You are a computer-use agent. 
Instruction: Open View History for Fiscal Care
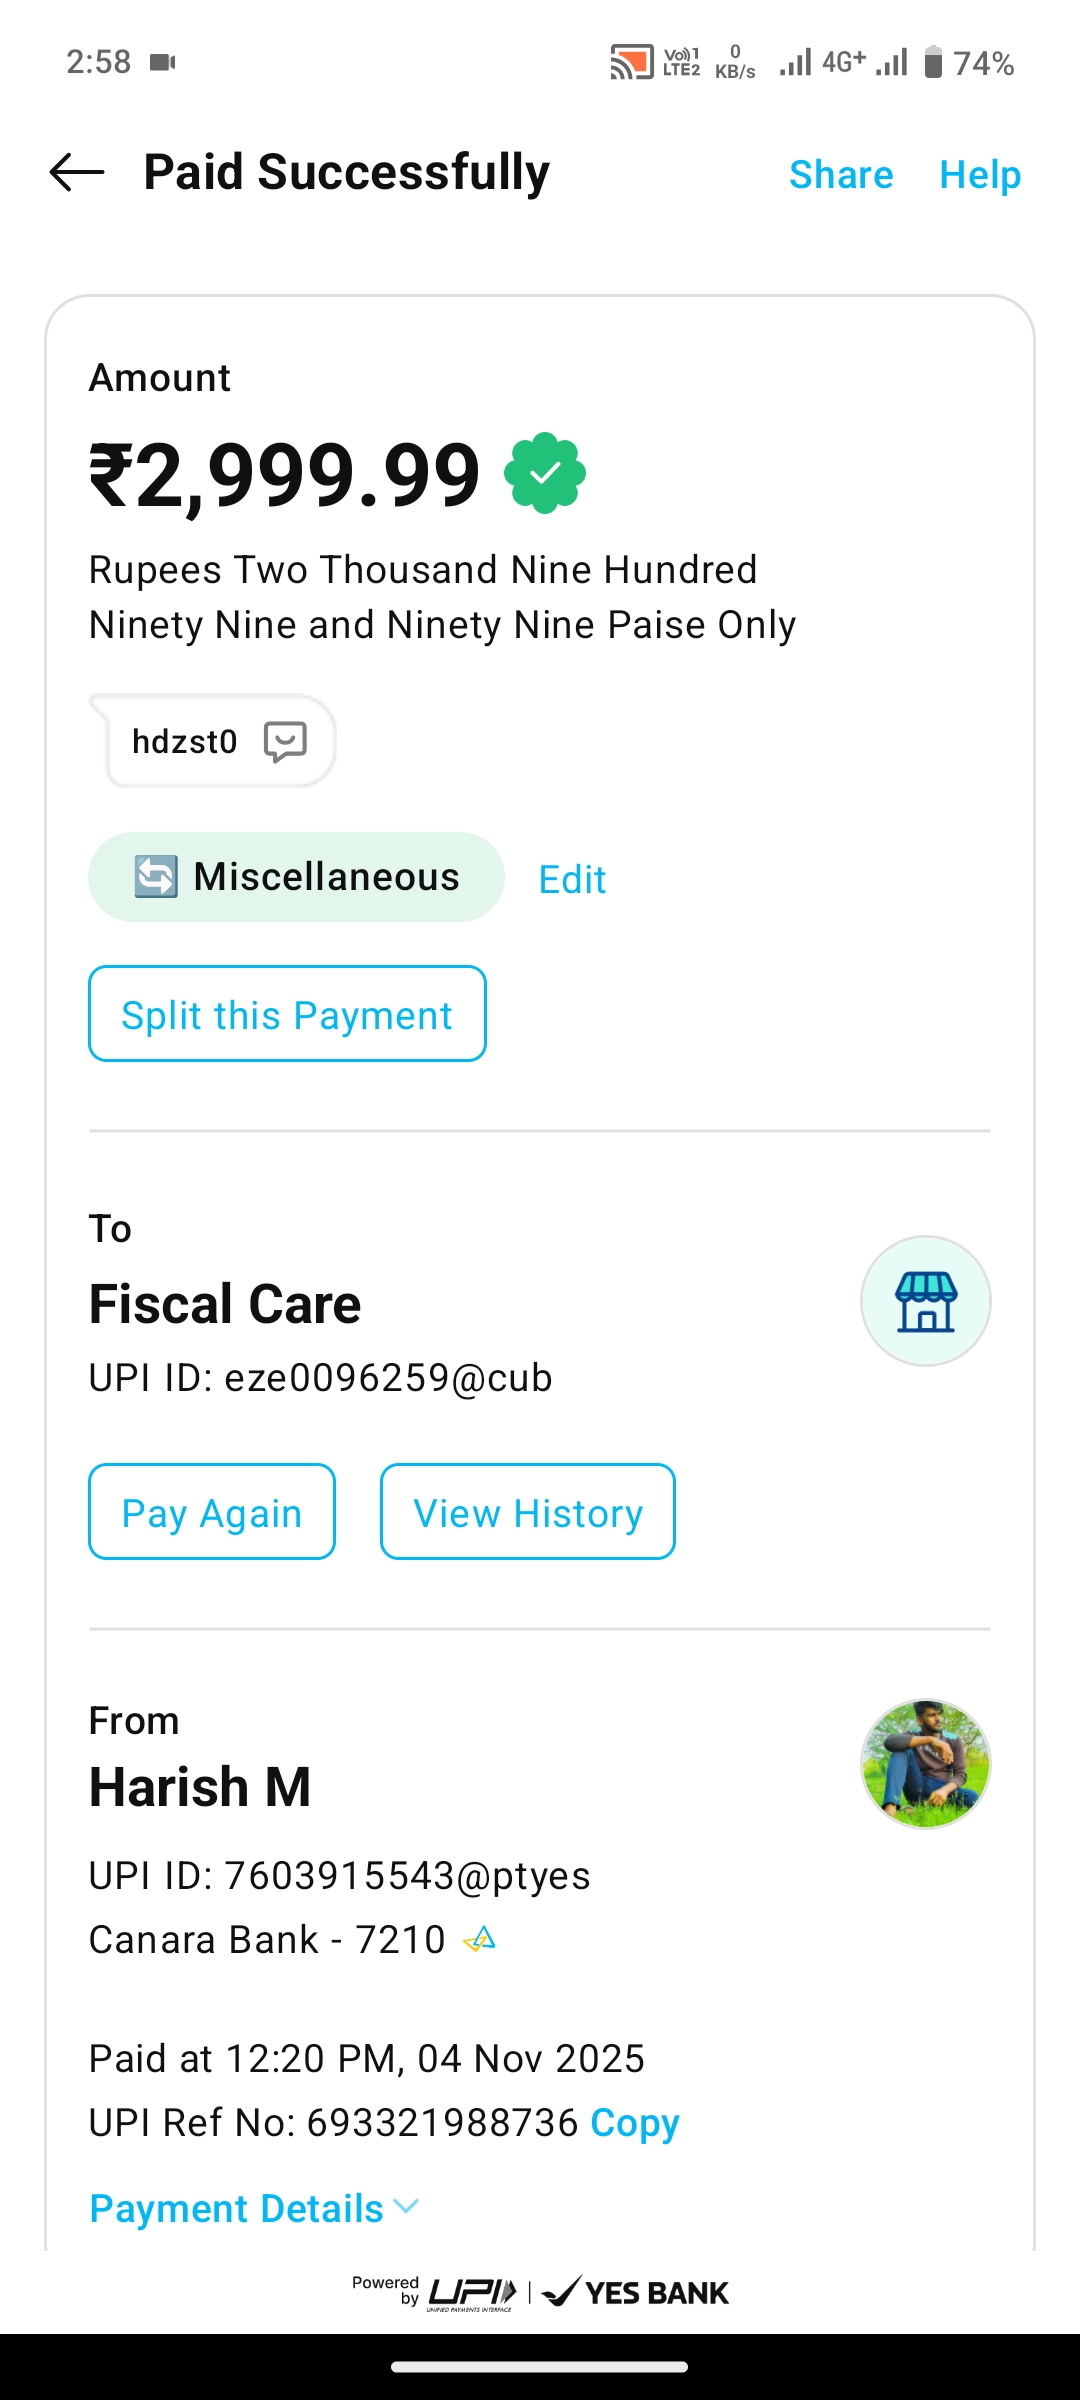click(x=527, y=1512)
